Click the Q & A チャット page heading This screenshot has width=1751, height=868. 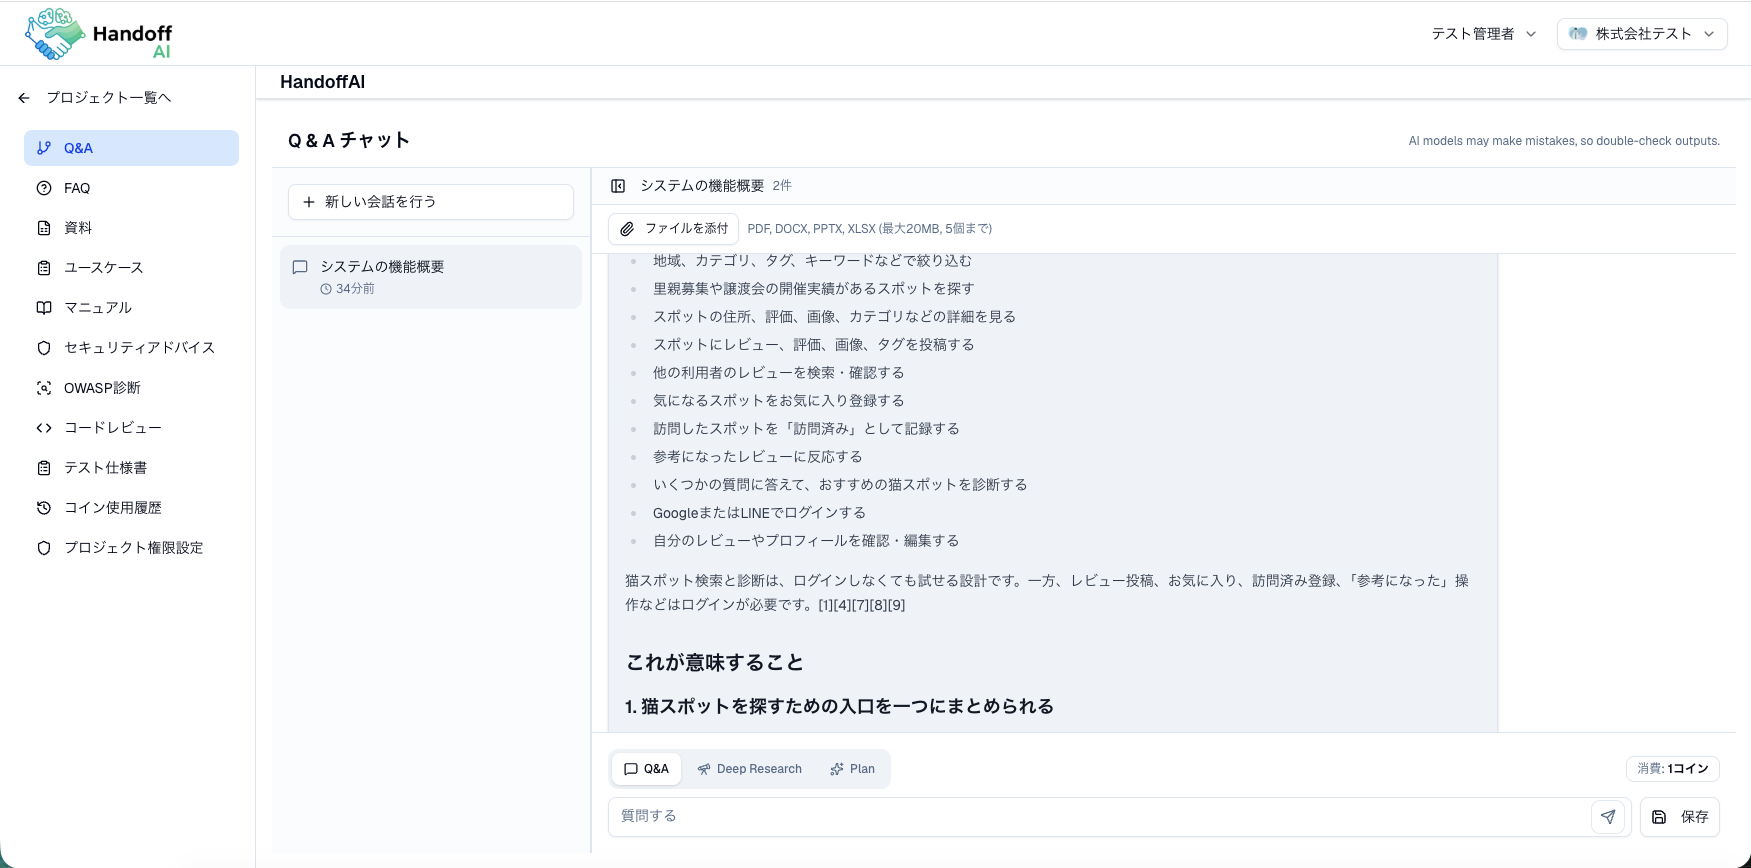pos(349,141)
